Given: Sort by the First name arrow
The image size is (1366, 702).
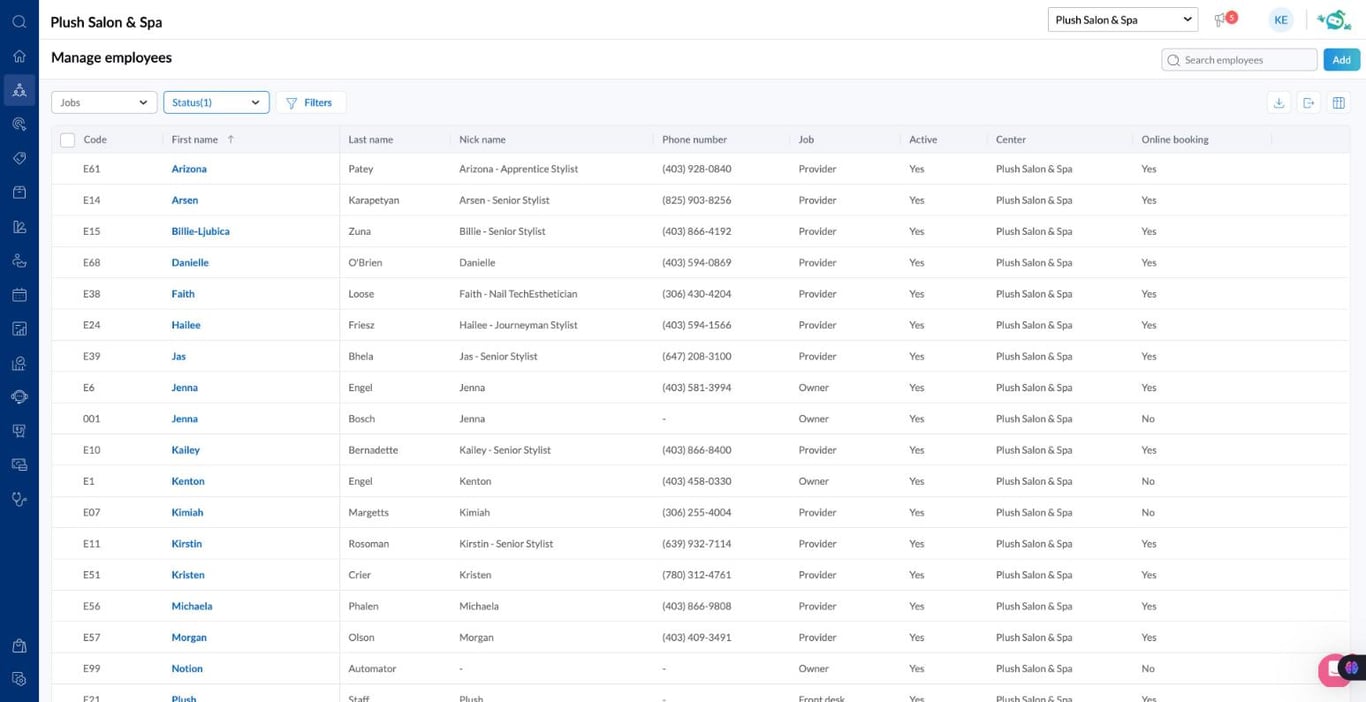Looking at the screenshot, I should point(231,140).
